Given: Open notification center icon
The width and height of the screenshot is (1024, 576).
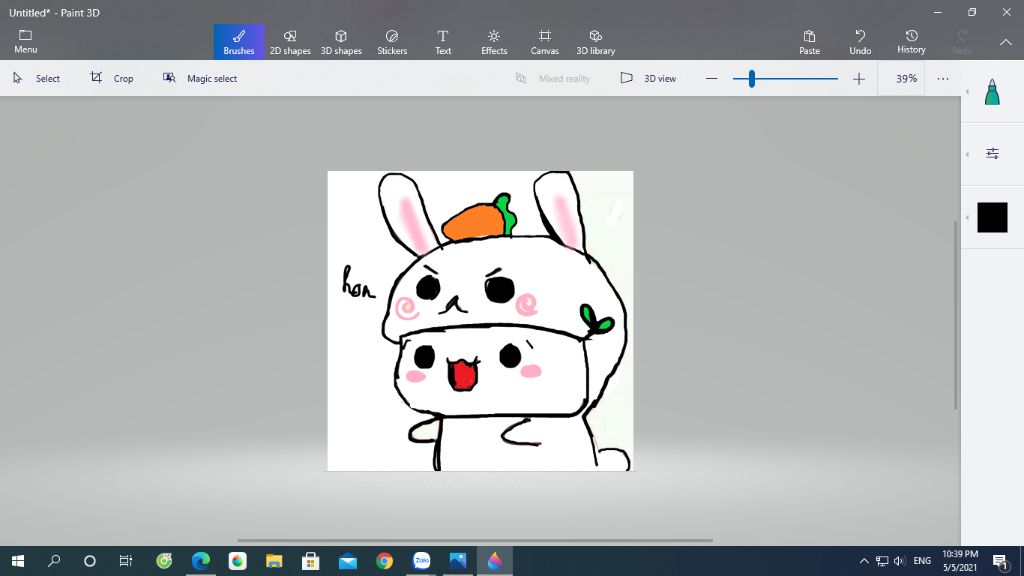Looking at the screenshot, I should (x=1000, y=561).
